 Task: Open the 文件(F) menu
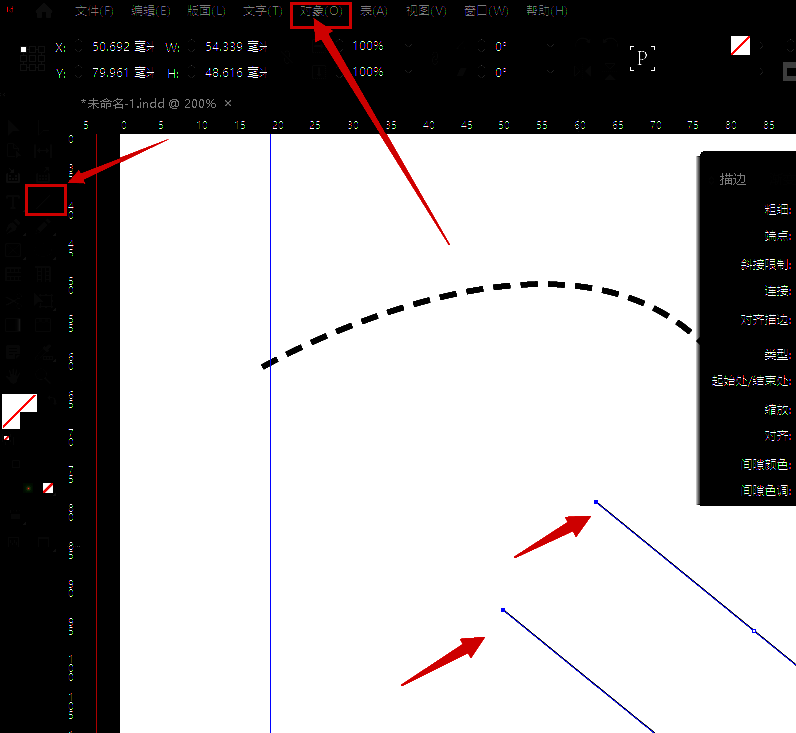(95, 11)
